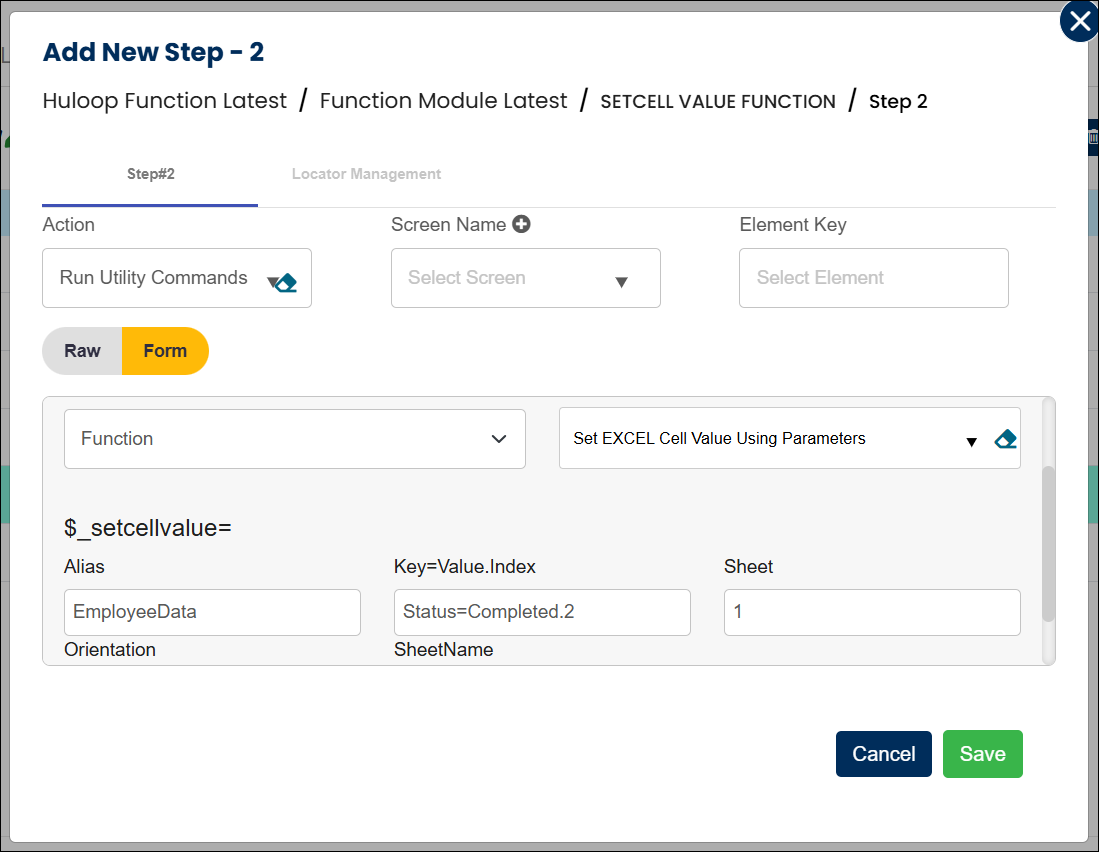
Task: Go to Huloop Function Latest breadcrumb
Action: (x=165, y=101)
